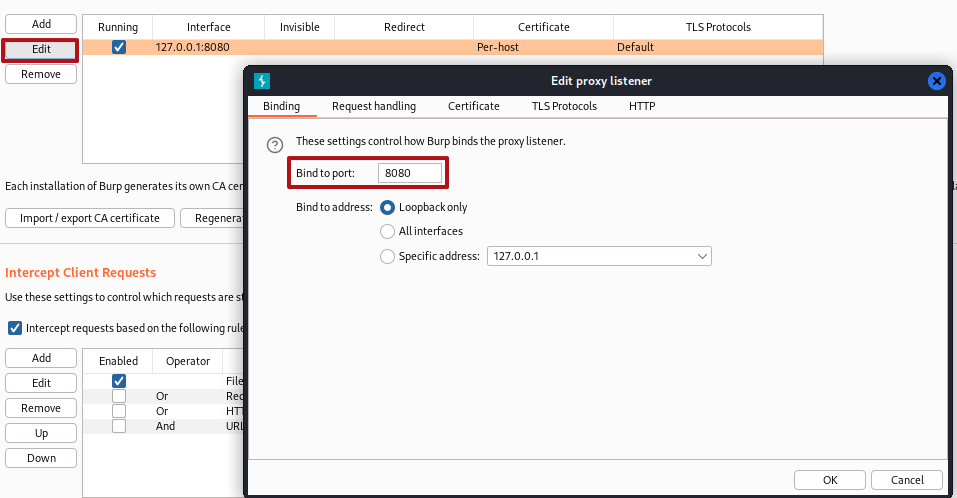Select Loopback only radio button
Viewport: 957px width, 498px height.
pyautogui.click(x=387, y=208)
